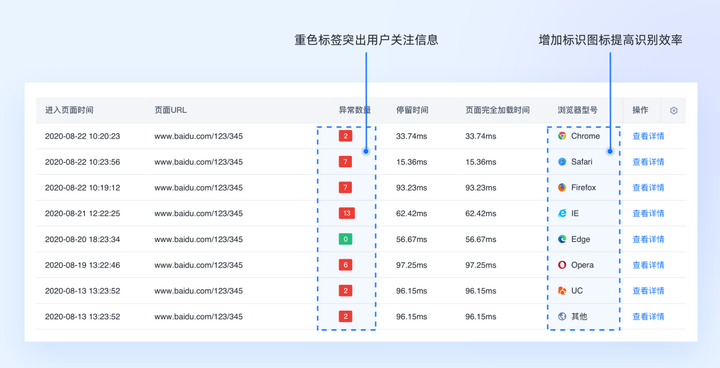Click the red 2 badge in UC row
The image size is (720, 368).
click(x=345, y=290)
